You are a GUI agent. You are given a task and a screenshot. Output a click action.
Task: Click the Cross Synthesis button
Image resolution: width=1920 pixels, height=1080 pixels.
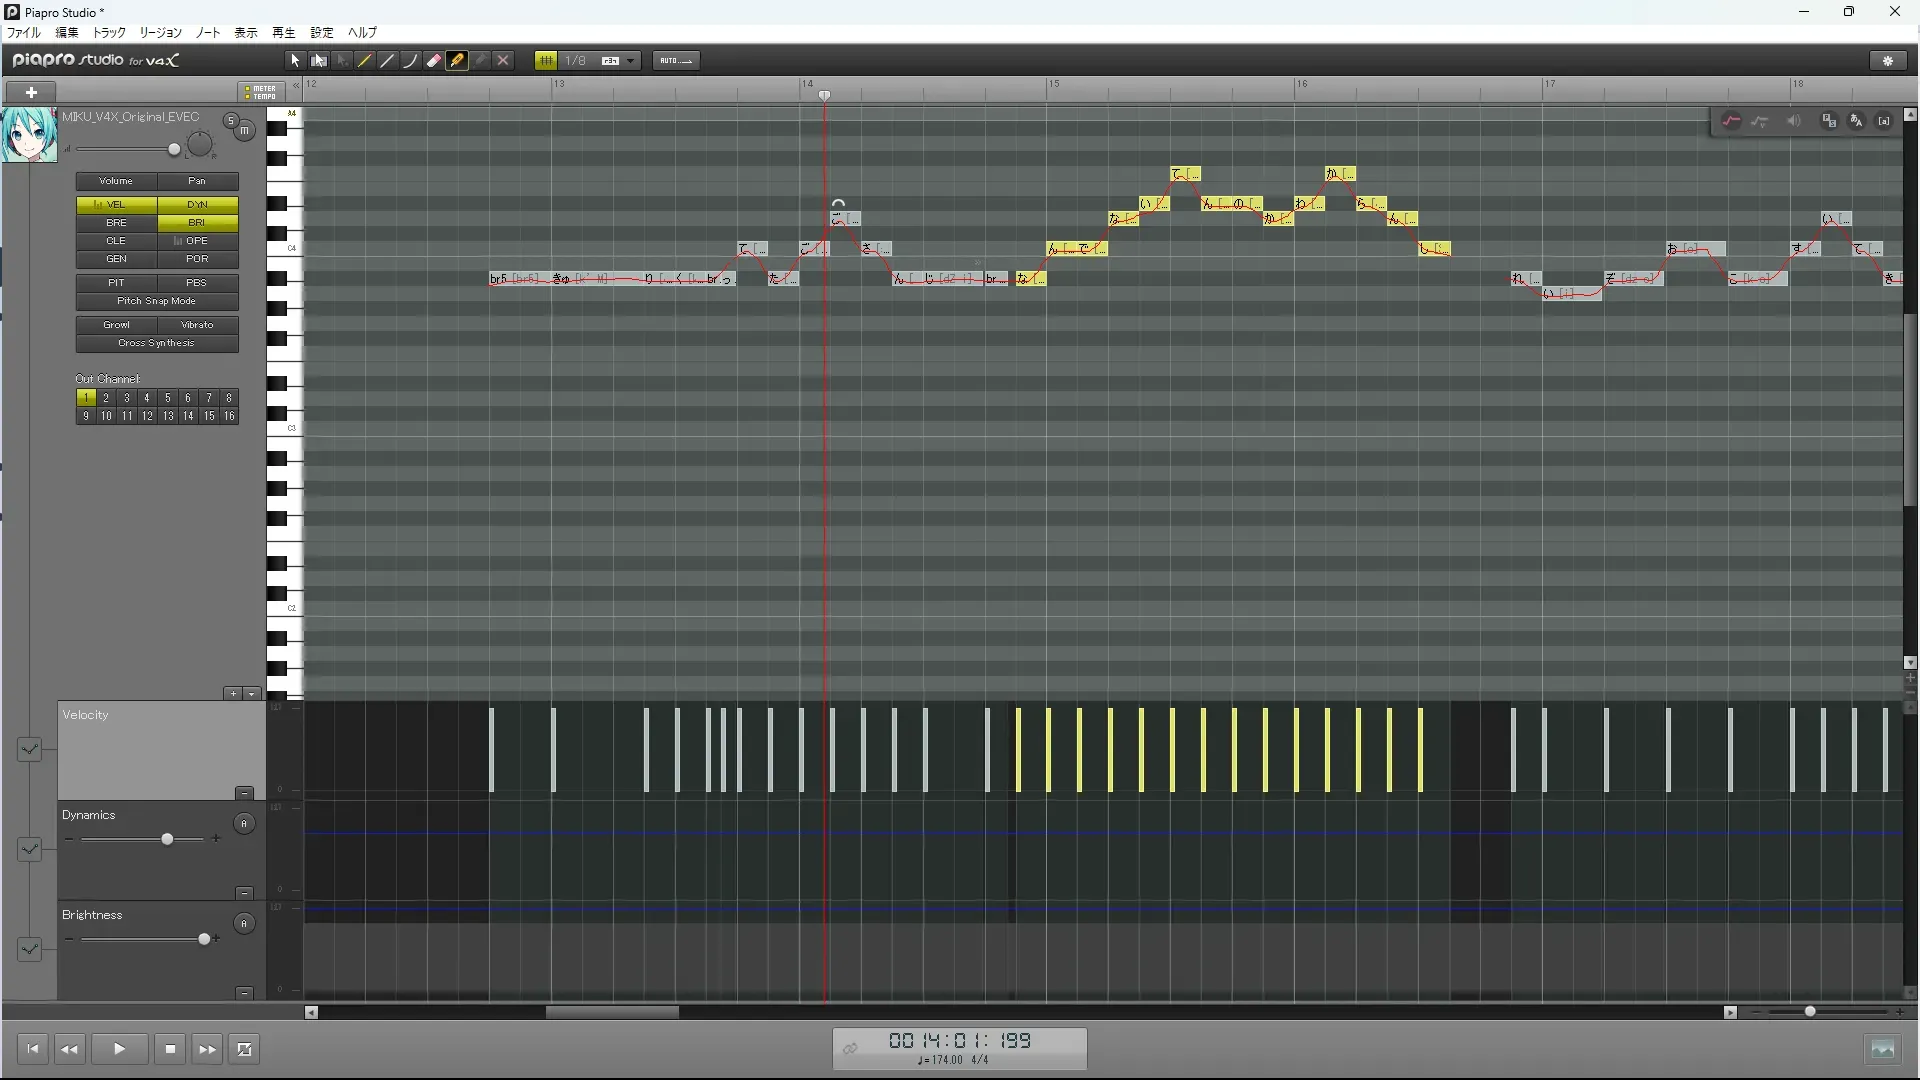157,343
